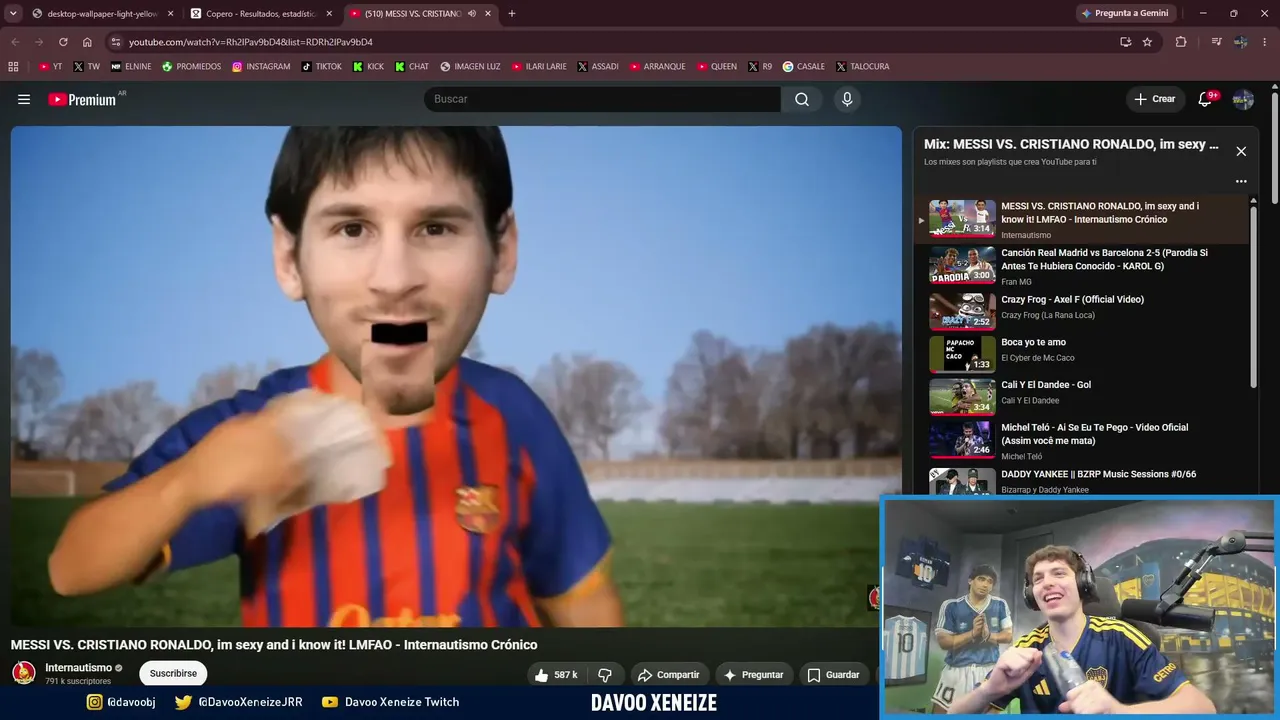The height and width of the screenshot is (720, 1280).
Task: Select Boca yo te amo playlist item
Action: (x=1082, y=352)
